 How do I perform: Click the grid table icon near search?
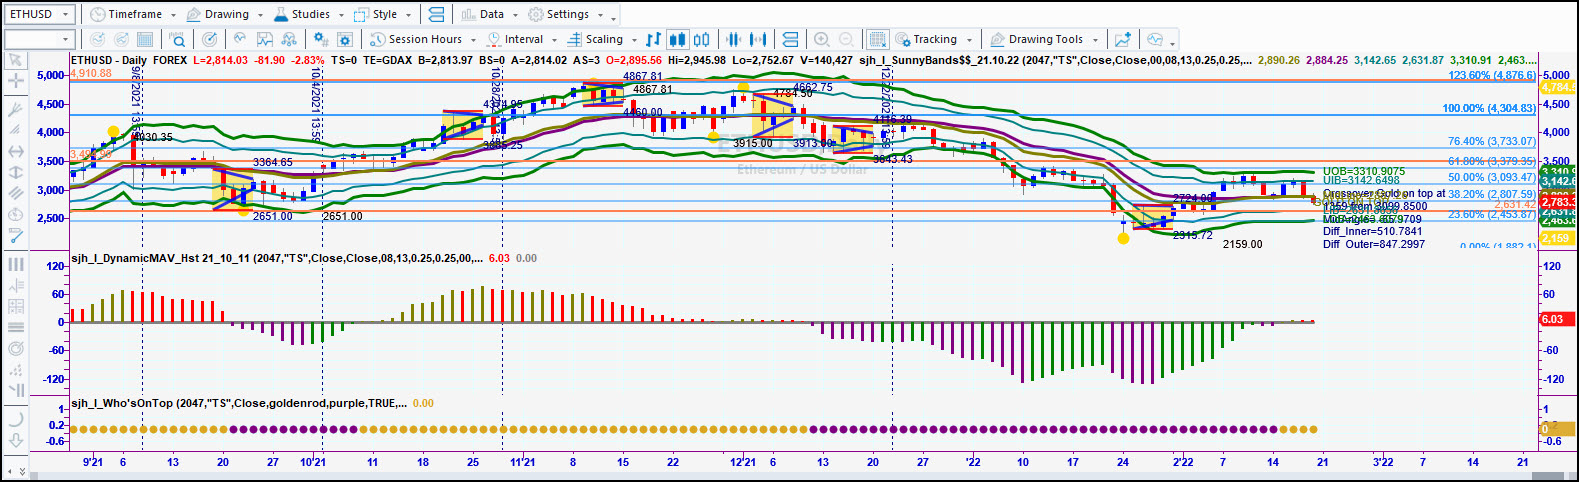[x=145, y=39]
